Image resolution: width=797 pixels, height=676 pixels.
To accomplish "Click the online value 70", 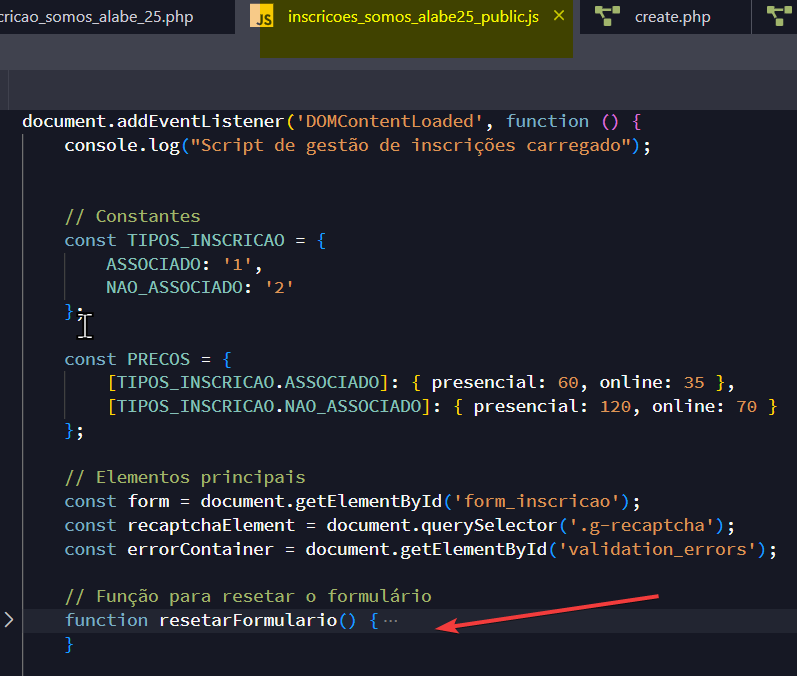I will [x=747, y=407].
